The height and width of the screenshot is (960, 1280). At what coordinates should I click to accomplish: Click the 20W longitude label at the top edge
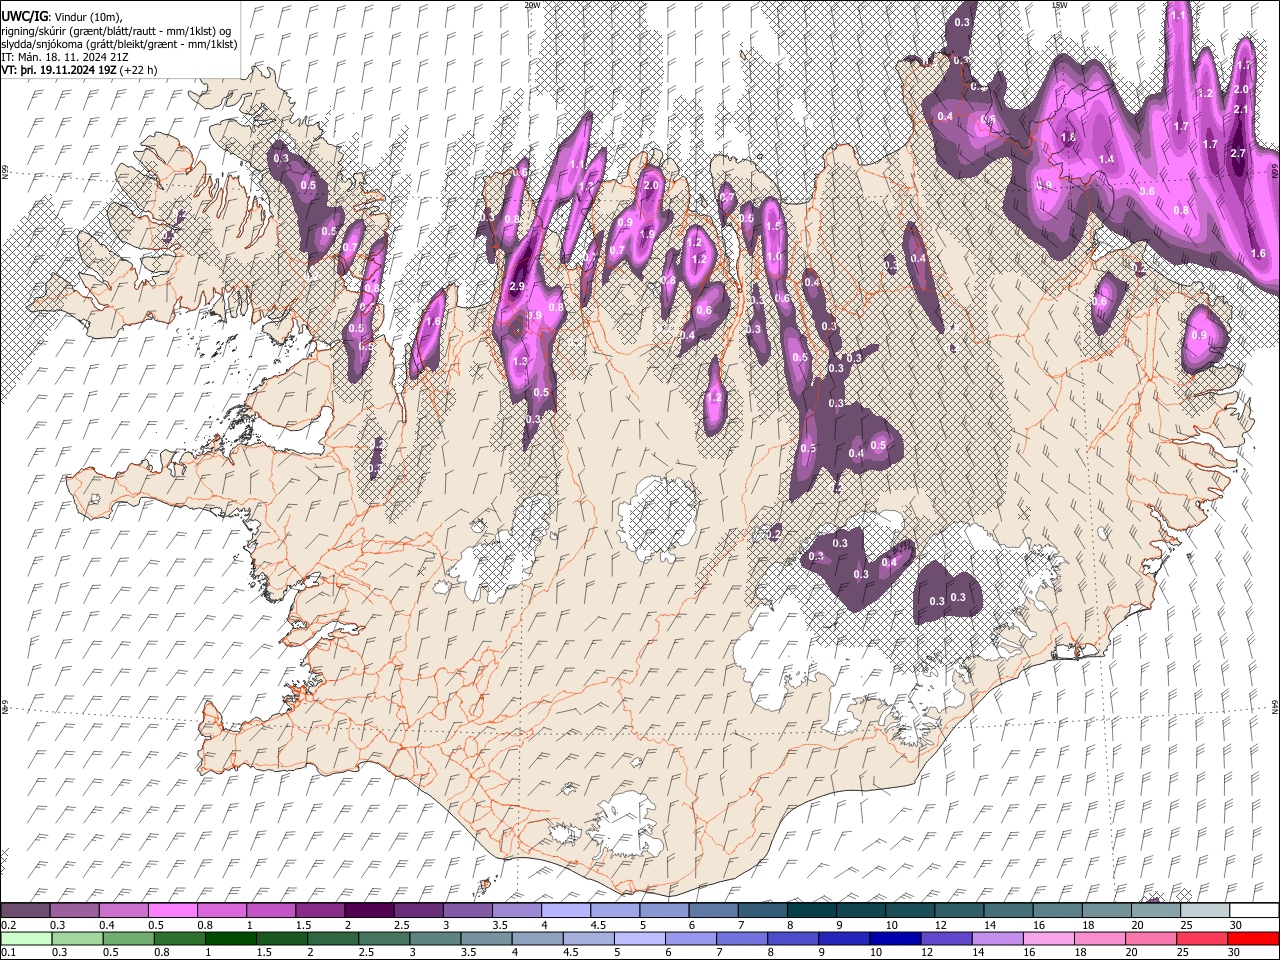pos(532,5)
